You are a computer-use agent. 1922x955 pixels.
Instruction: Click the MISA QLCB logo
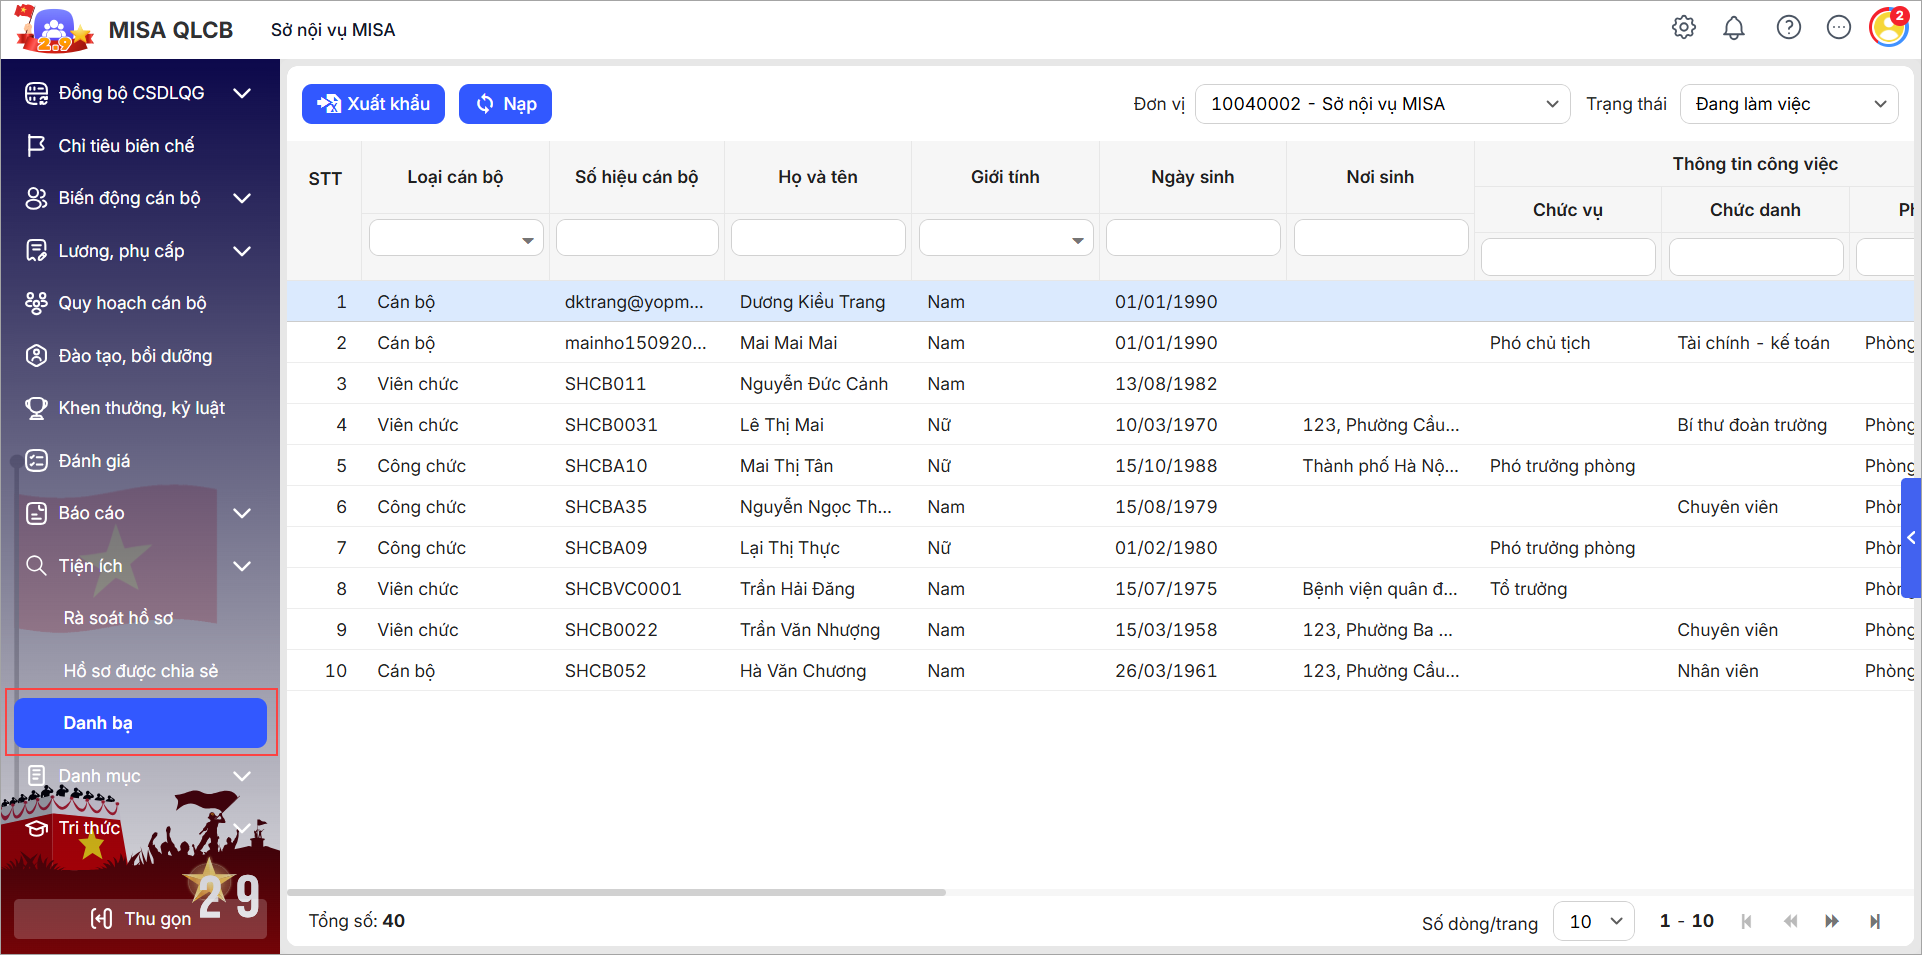click(55, 30)
